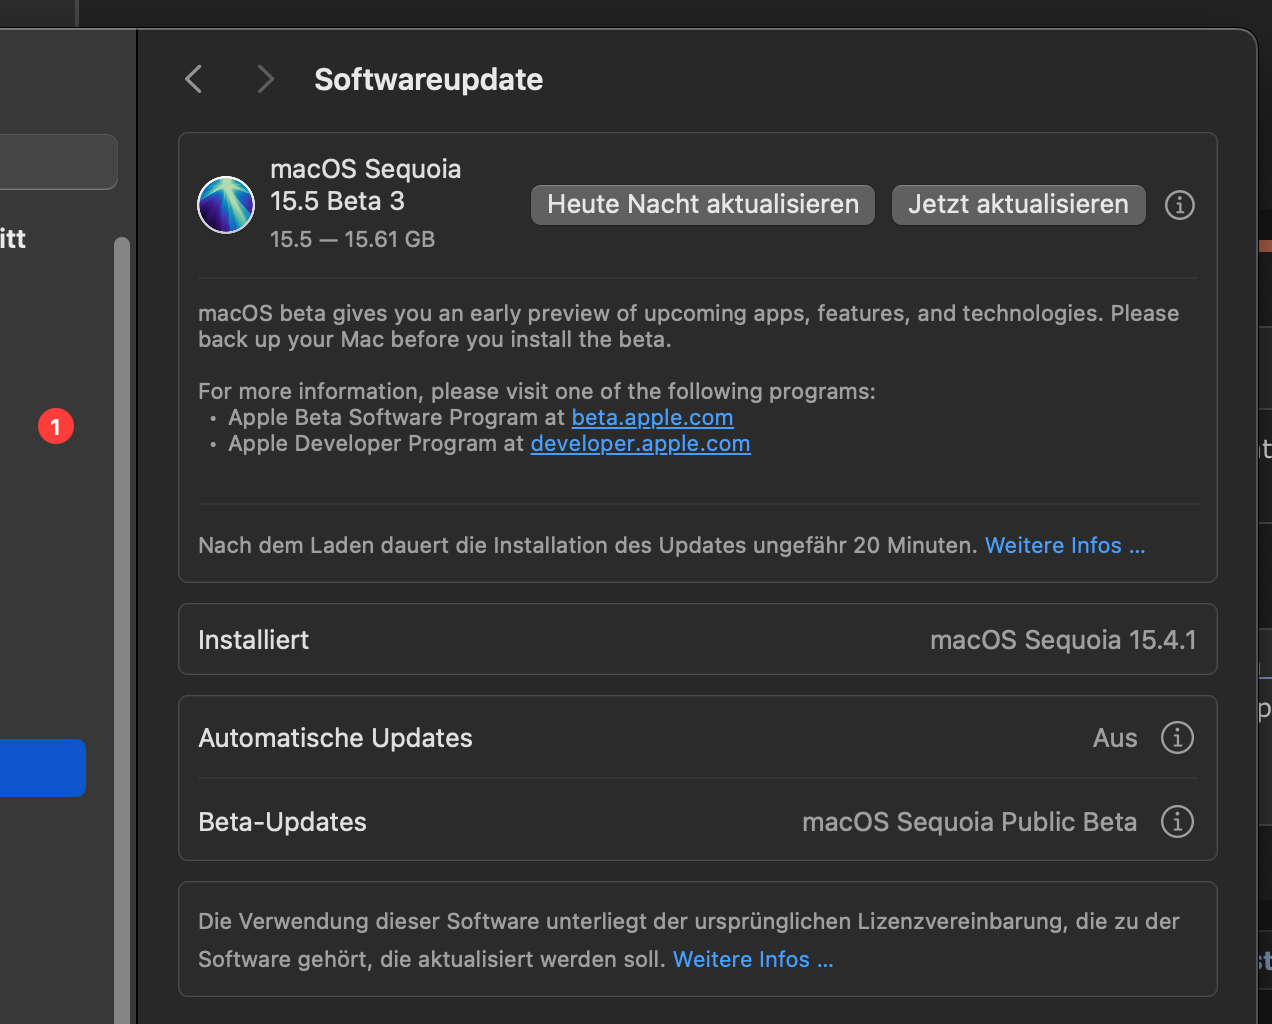Click the red notification badge in sidebar
Image resolution: width=1272 pixels, height=1024 pixels.
click(x=56, y=427)
